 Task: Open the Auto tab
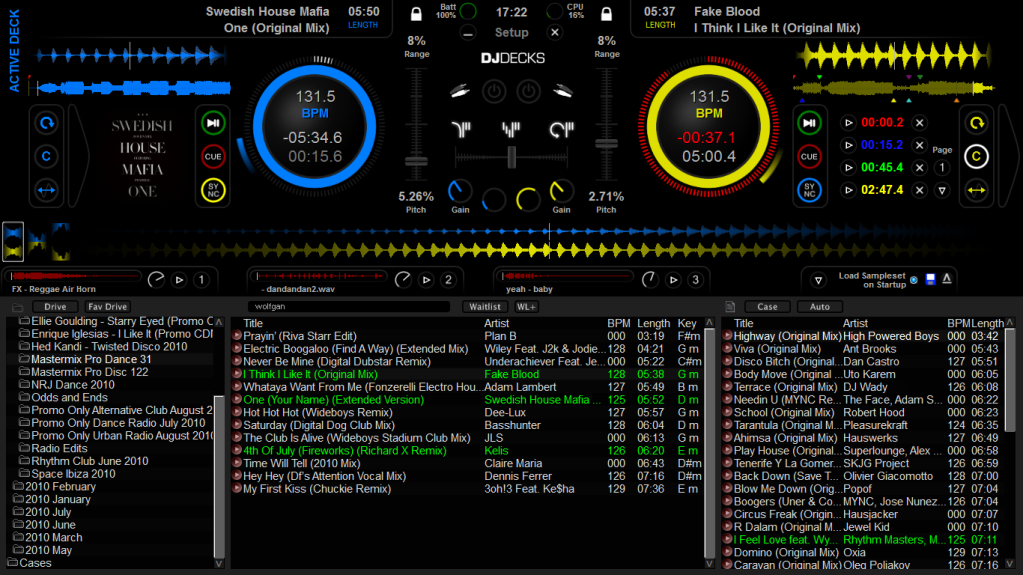coord(820,307)
